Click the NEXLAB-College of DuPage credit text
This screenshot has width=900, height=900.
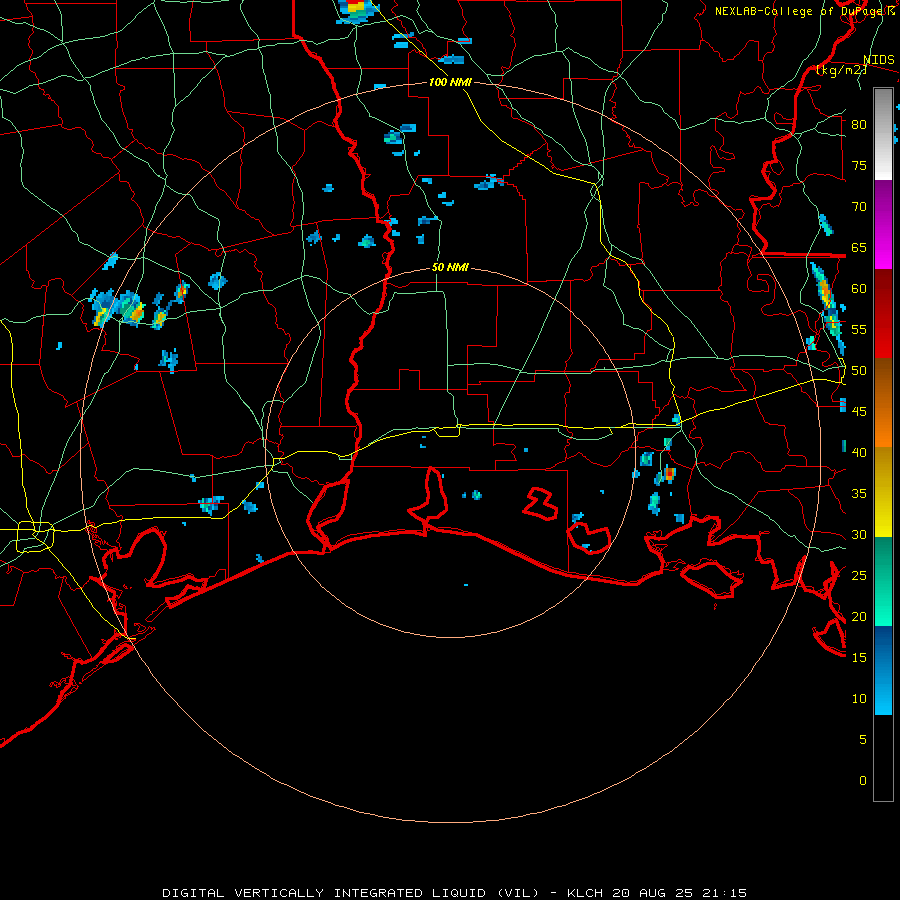[799, 11]
